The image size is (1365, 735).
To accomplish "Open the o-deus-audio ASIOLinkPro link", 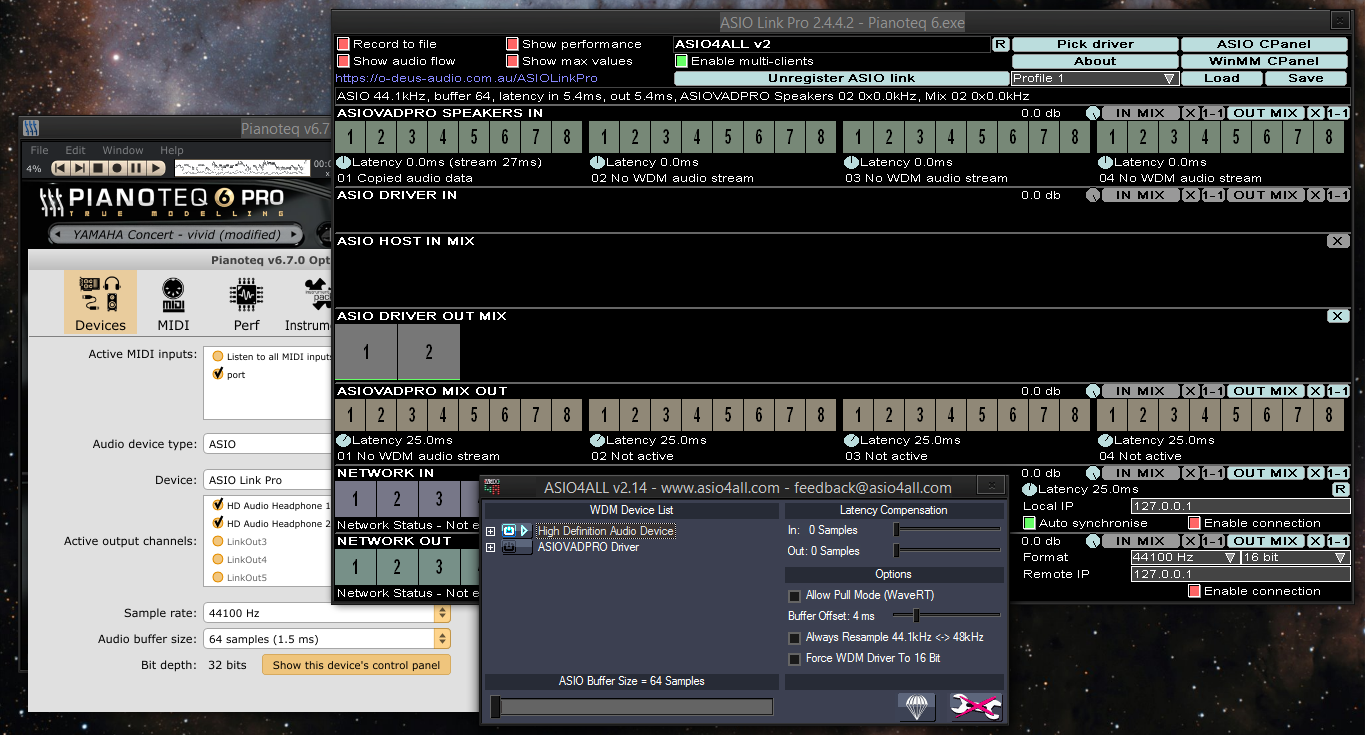I will [x=467, y=78].
